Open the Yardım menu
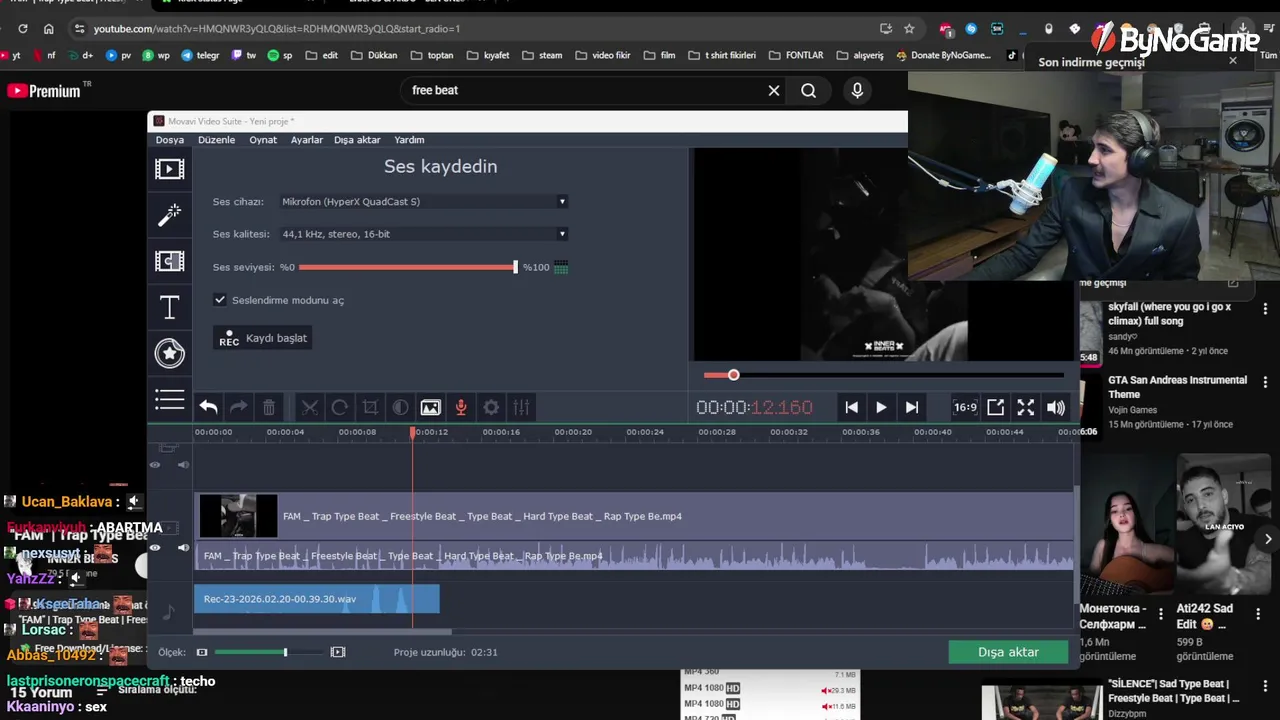The width and height of the screenshot is (1280, 720). coord(409,140)
